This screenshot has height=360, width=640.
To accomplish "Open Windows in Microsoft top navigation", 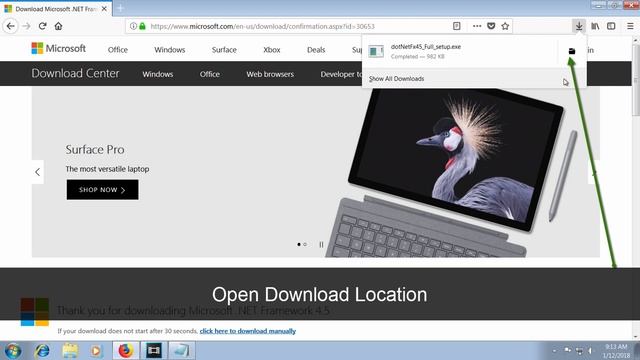I will (169, 50).
